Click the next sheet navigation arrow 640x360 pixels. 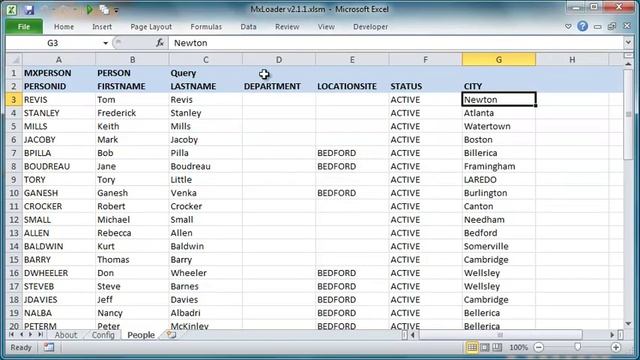(31, 335)
